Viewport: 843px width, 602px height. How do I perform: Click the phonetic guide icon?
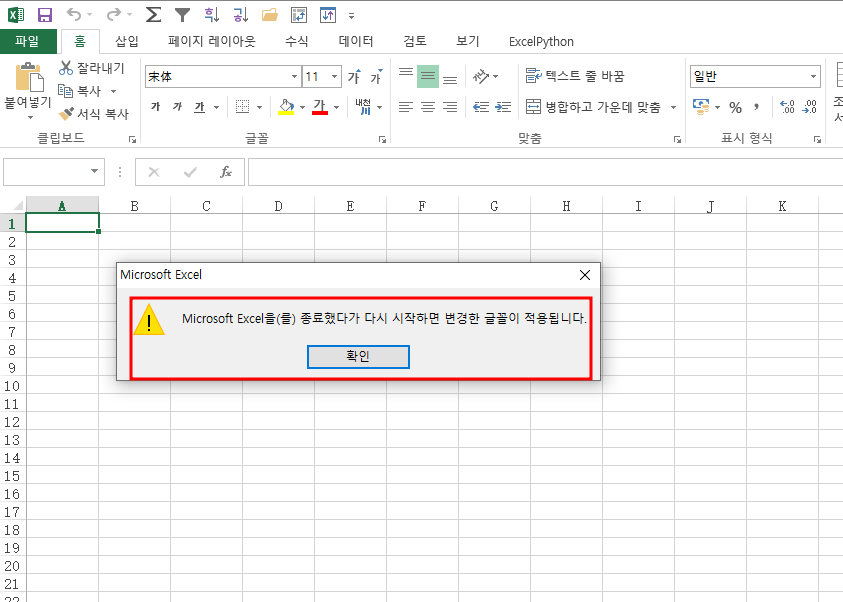pyautogui.click(x=363, y=107)
